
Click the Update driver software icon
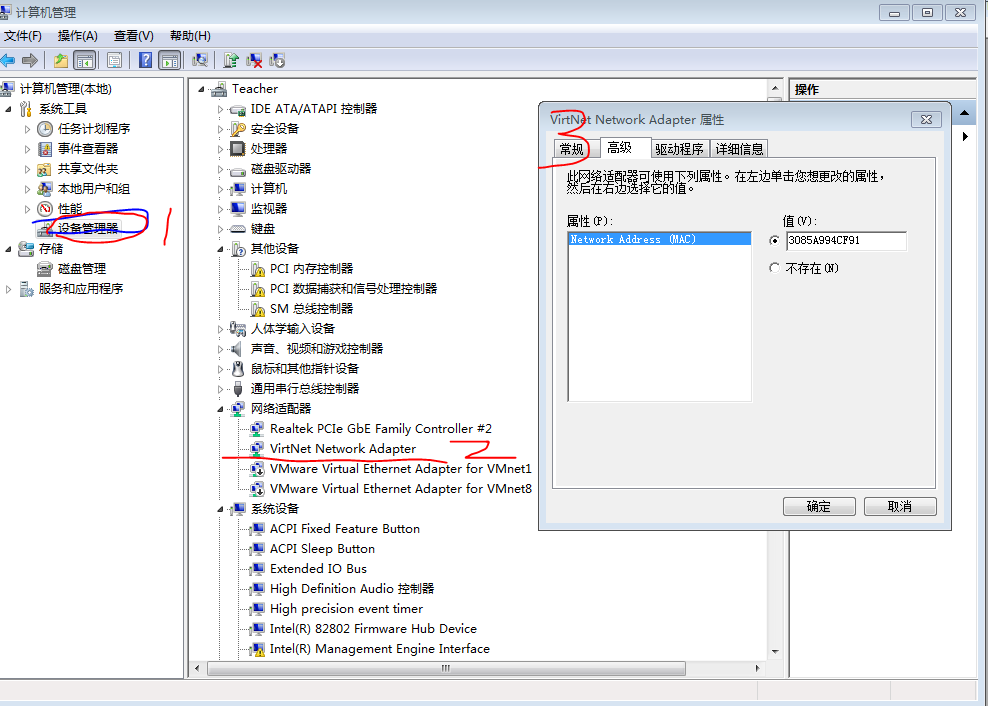pos(231,60)
